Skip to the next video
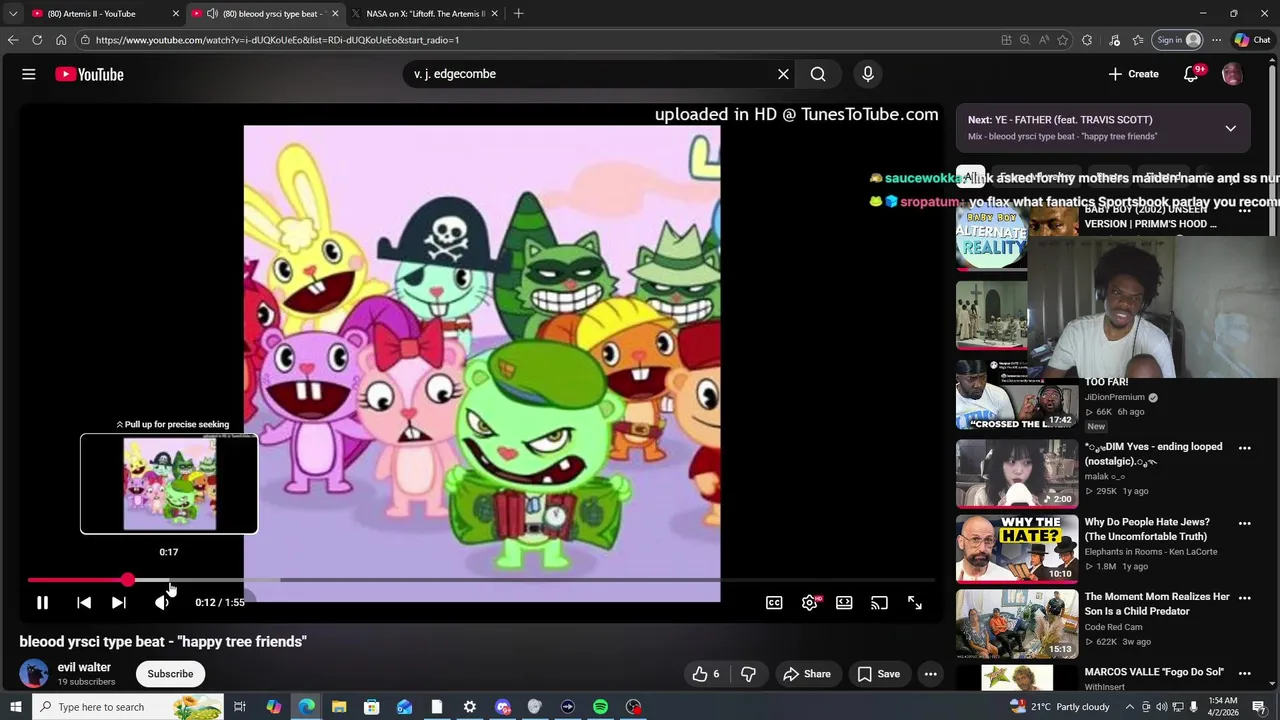 pos(119,603)
